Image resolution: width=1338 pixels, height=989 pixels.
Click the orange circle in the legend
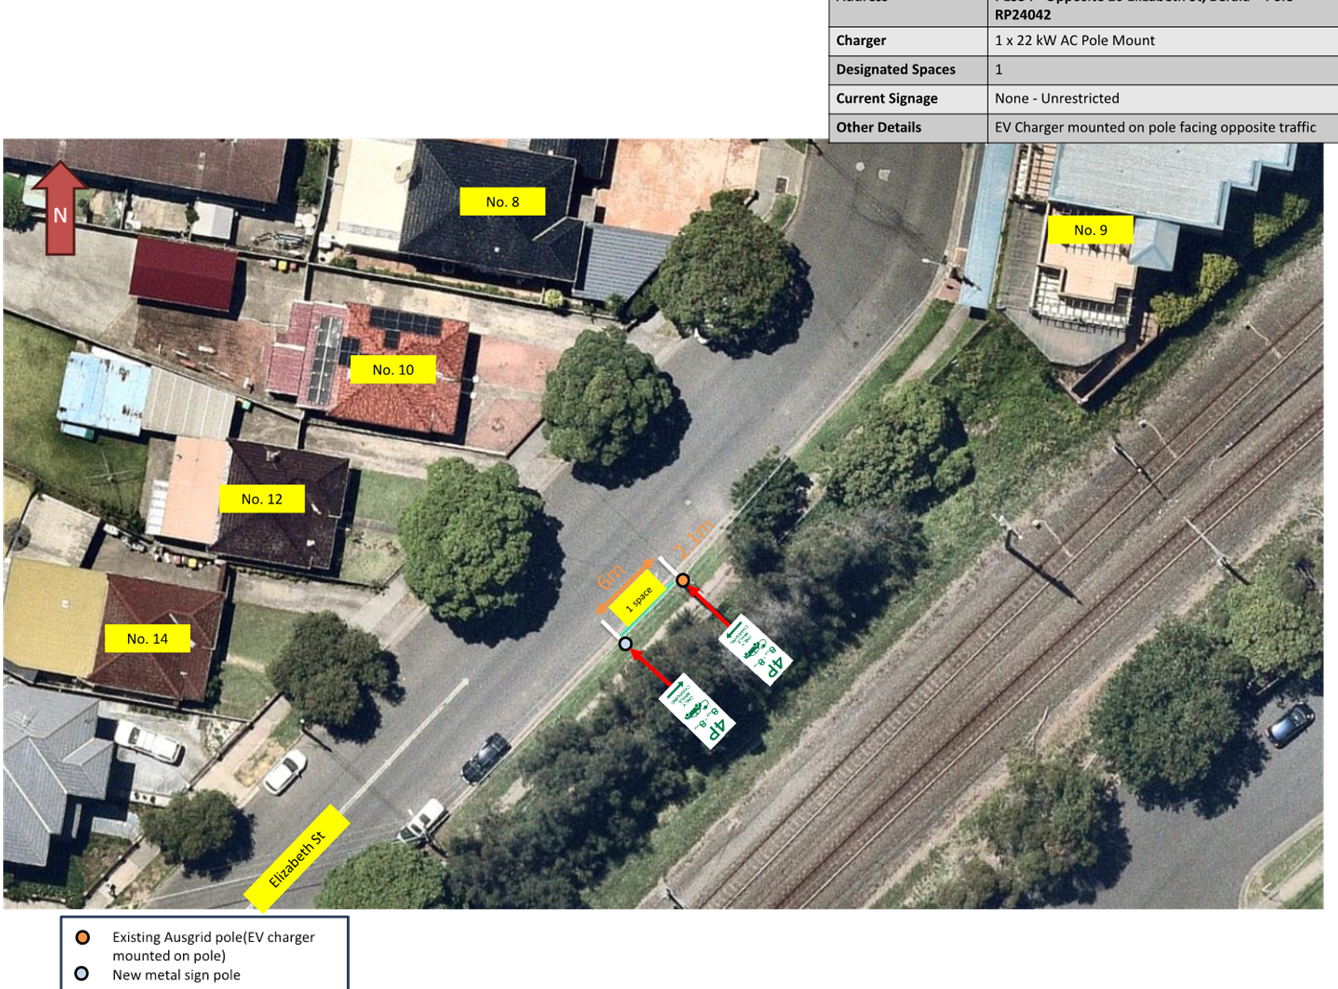tap(82, 937)
